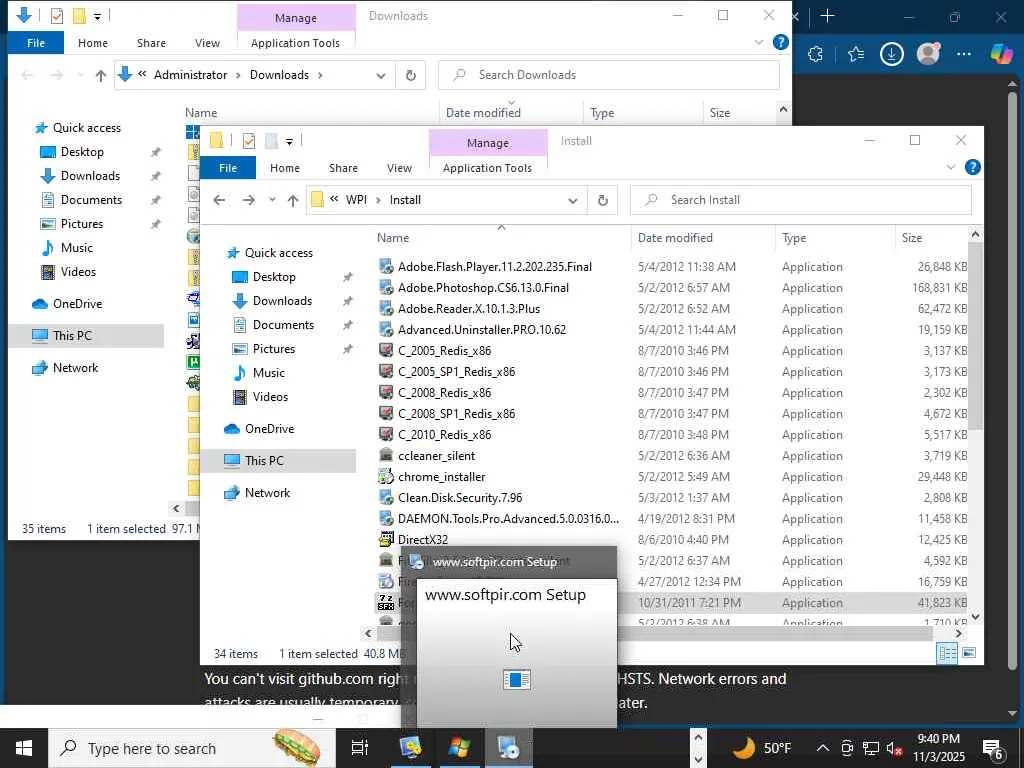
Task: Open Task View on the taskbar
Action: 359,748
